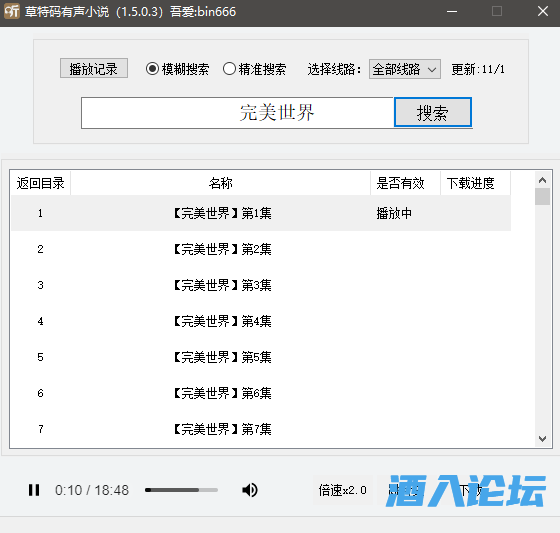This screenshot has width=560, height=533.
Task: Click the 返回目录 column header
Action: 40,183
